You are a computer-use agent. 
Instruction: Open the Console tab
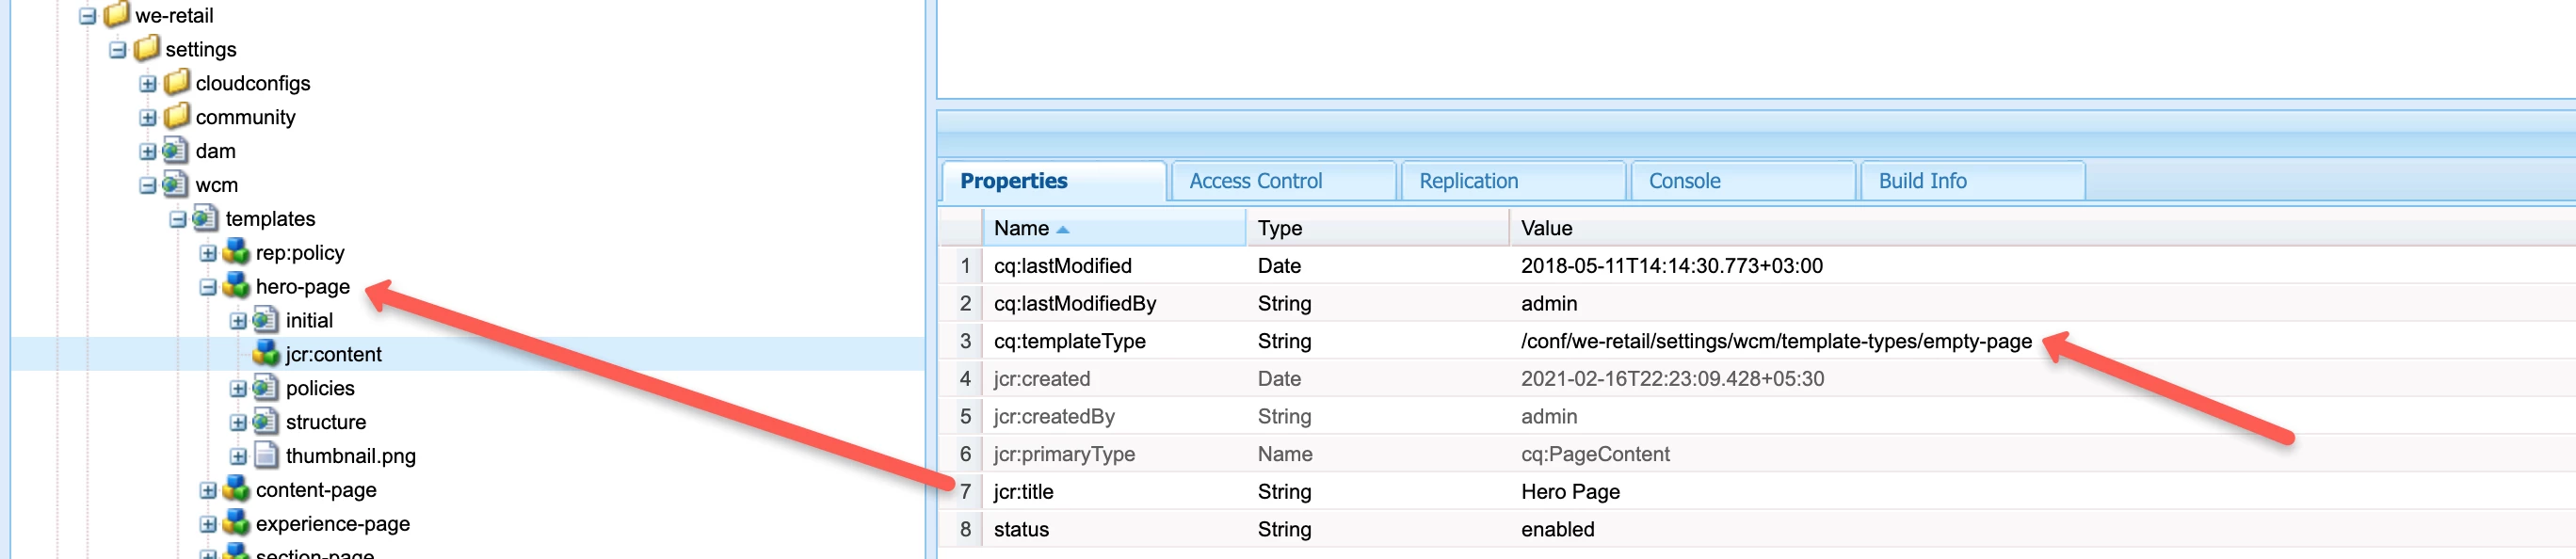pos(1684,181)
